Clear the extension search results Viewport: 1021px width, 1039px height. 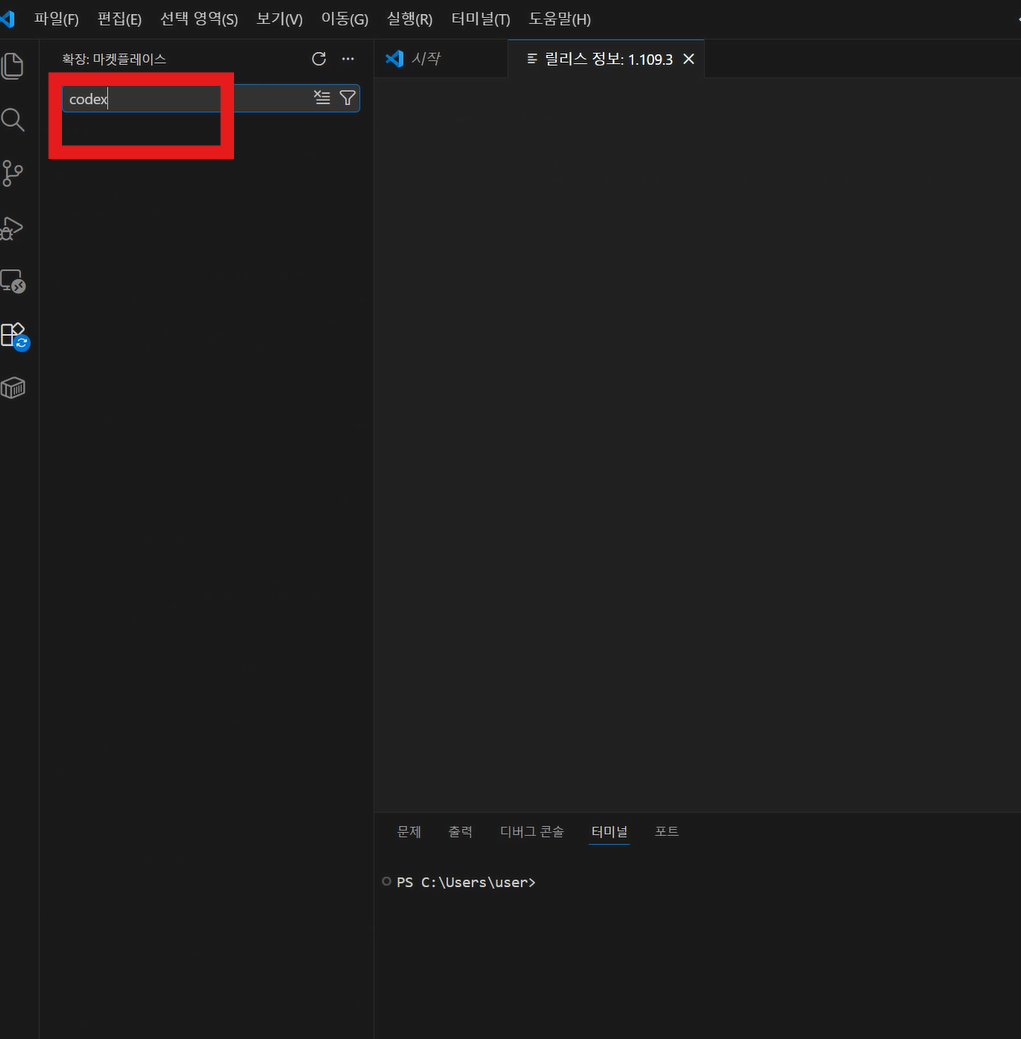(x=322, y=98)
